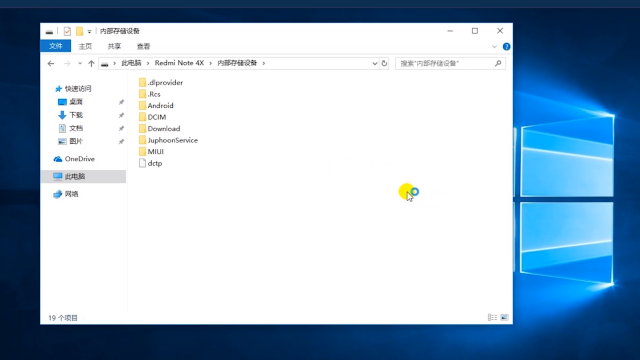The width and height of the screenshot is (640, 360).
Task: Expand the chevron after 内部存储设备 breadcrumb
Action: click(264, 63)
